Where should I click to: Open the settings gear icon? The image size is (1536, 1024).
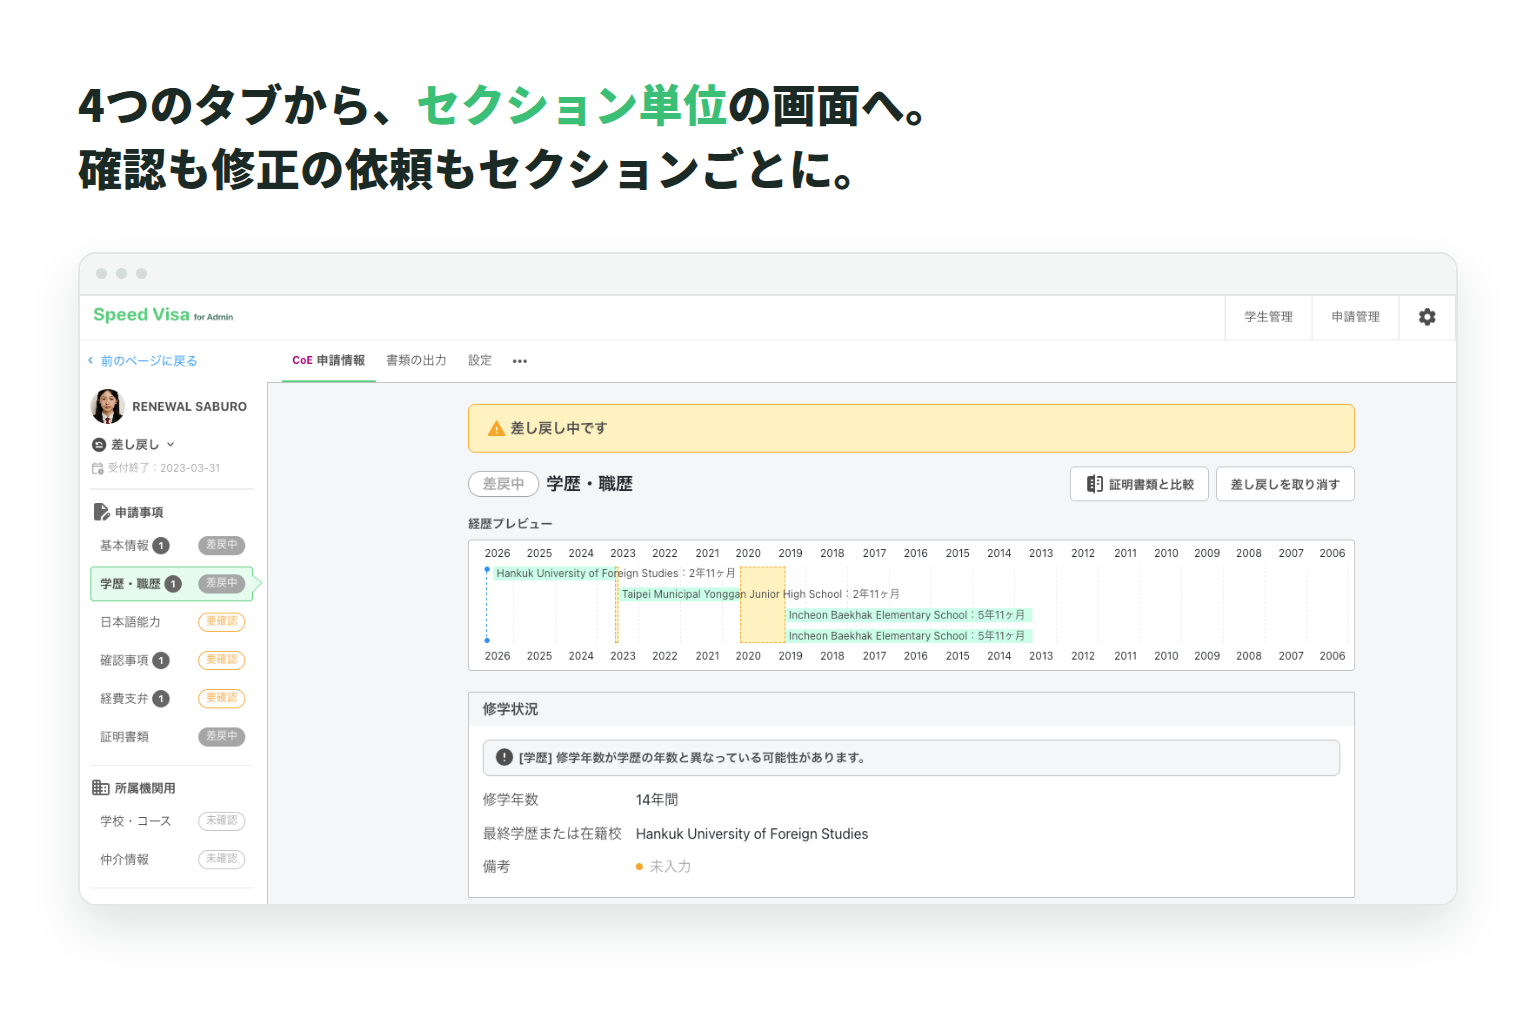pos(1427,317)
